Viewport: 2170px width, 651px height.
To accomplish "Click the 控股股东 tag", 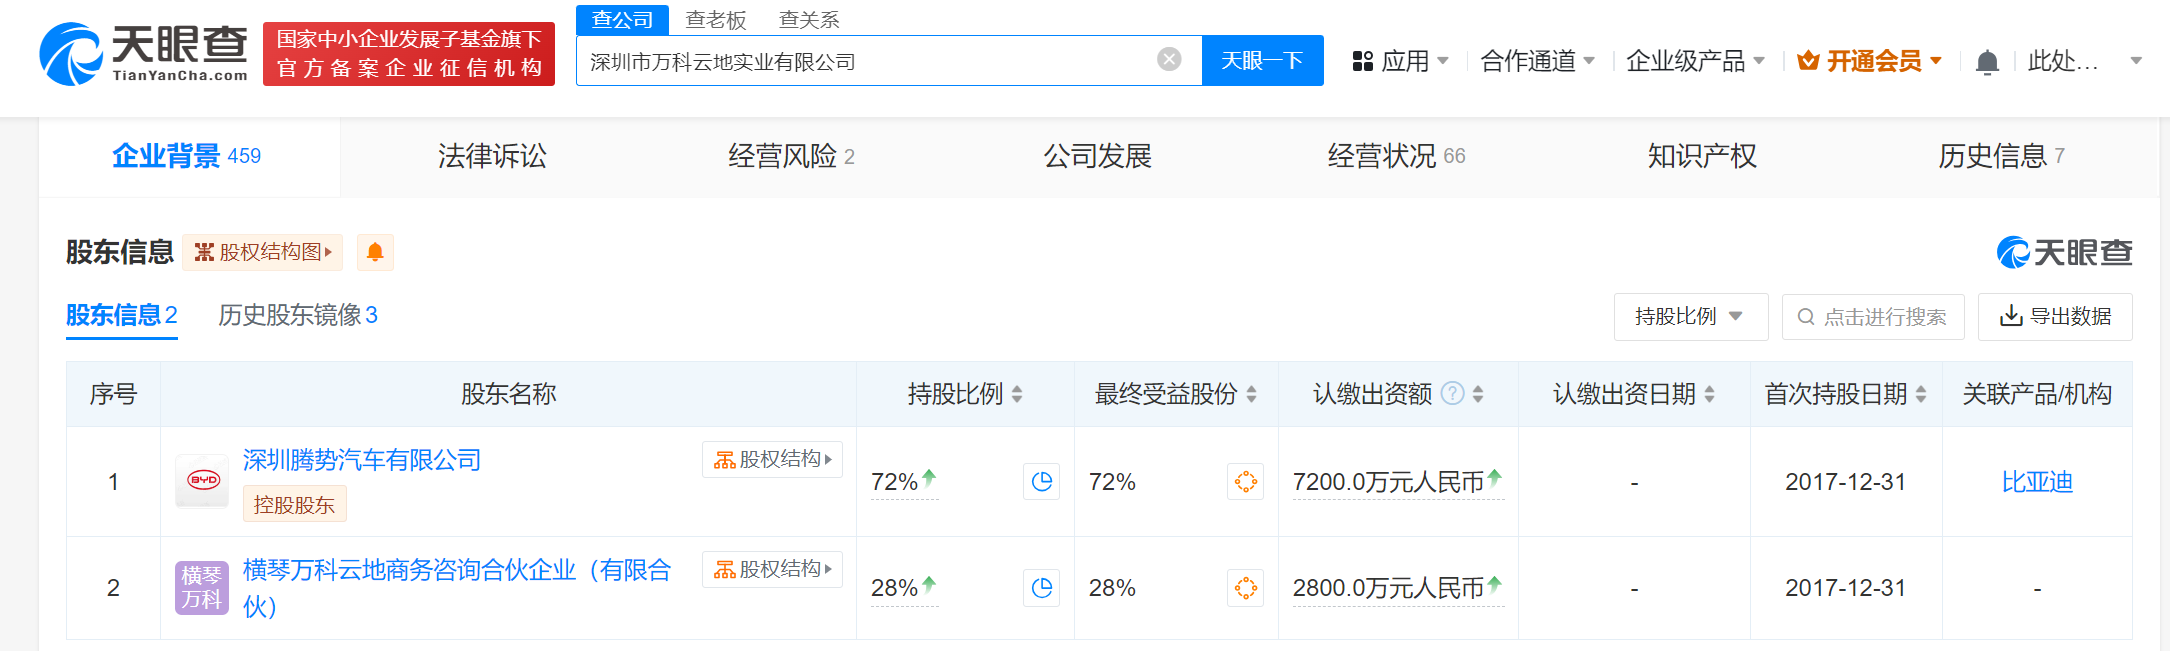I will coord(295,504).
